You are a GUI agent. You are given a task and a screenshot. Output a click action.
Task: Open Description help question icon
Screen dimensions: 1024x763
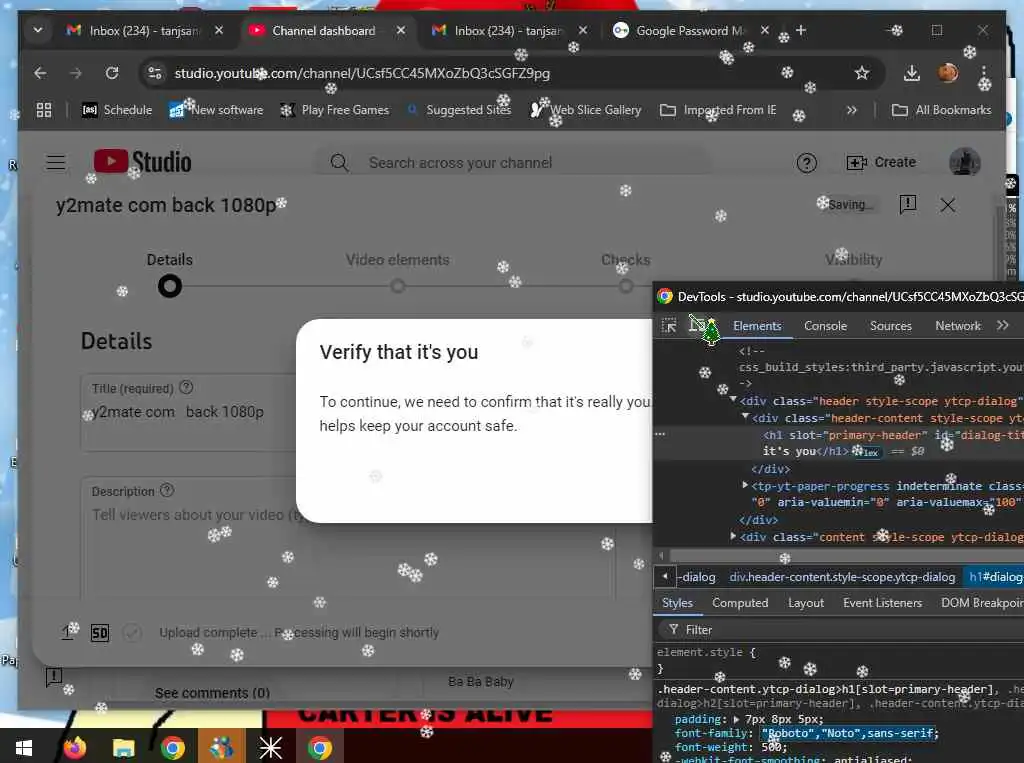point(167,490)
